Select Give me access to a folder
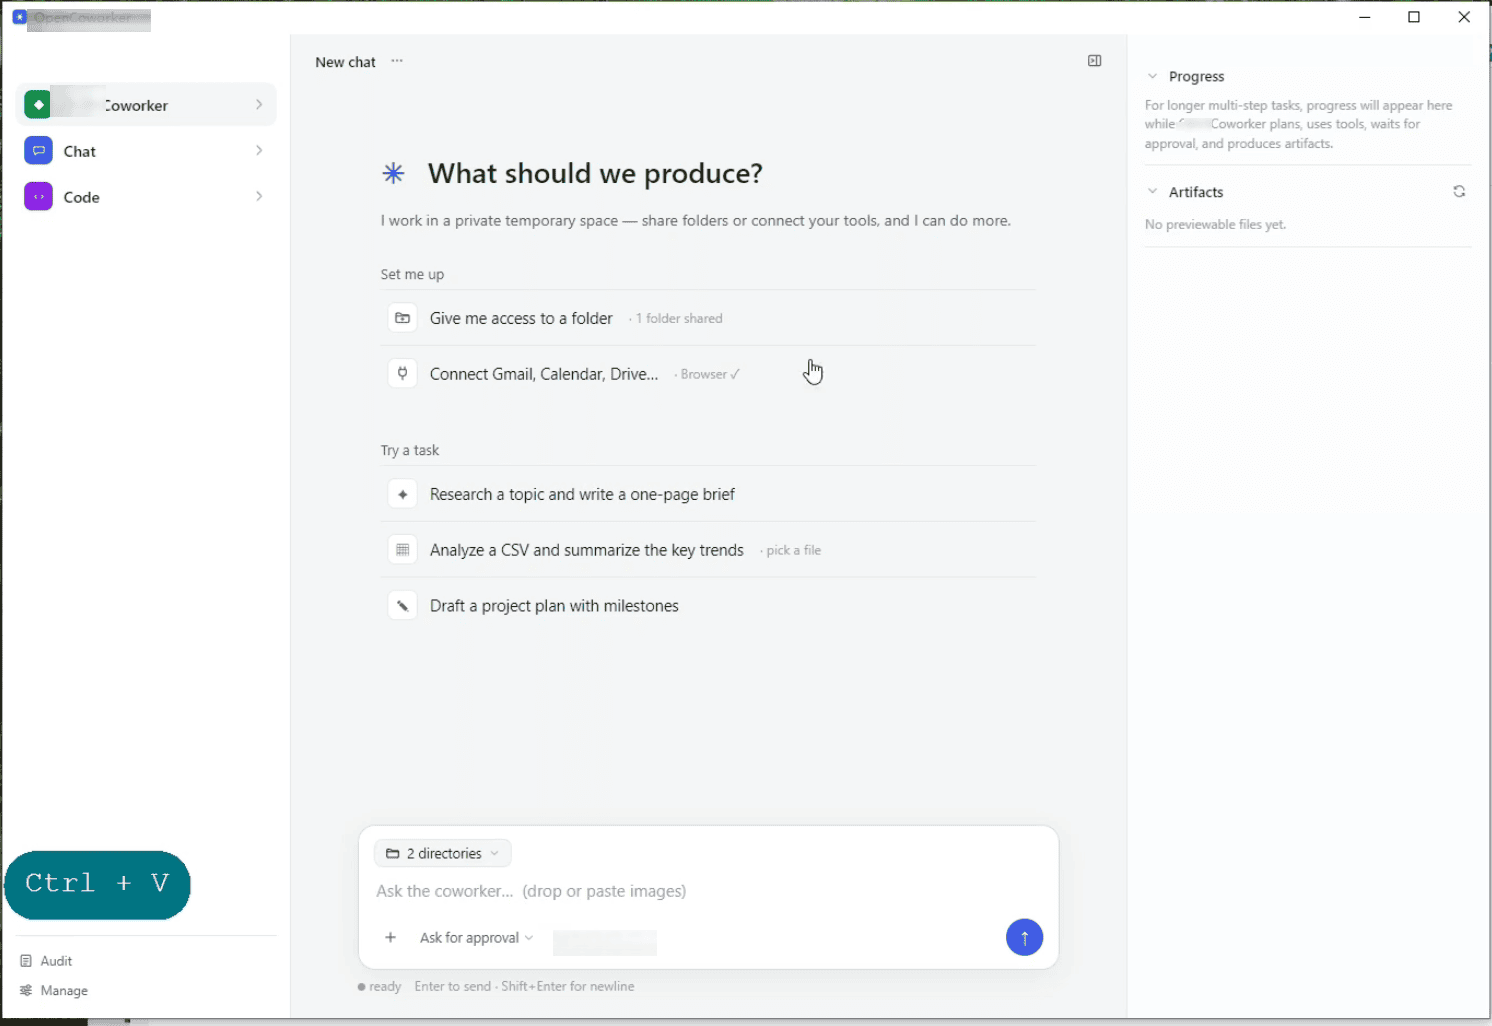Image resolution: width=1492 pixels, height=1026 pixels. tap(708, 318)
